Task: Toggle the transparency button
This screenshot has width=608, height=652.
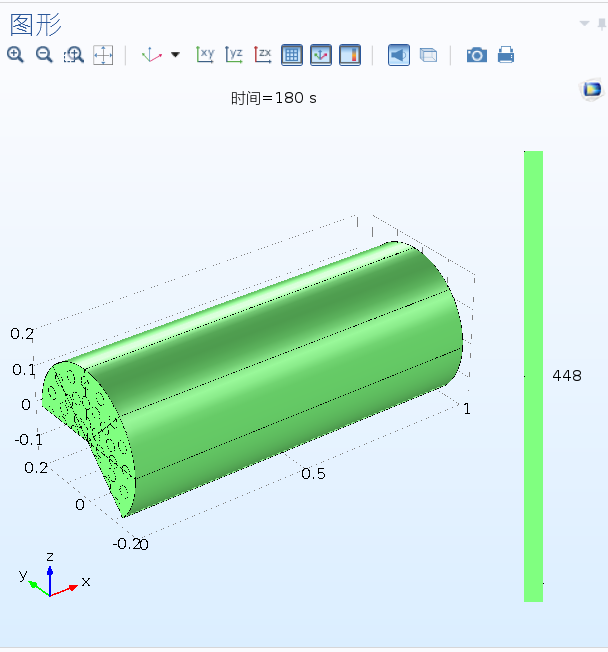Action: 428,55
